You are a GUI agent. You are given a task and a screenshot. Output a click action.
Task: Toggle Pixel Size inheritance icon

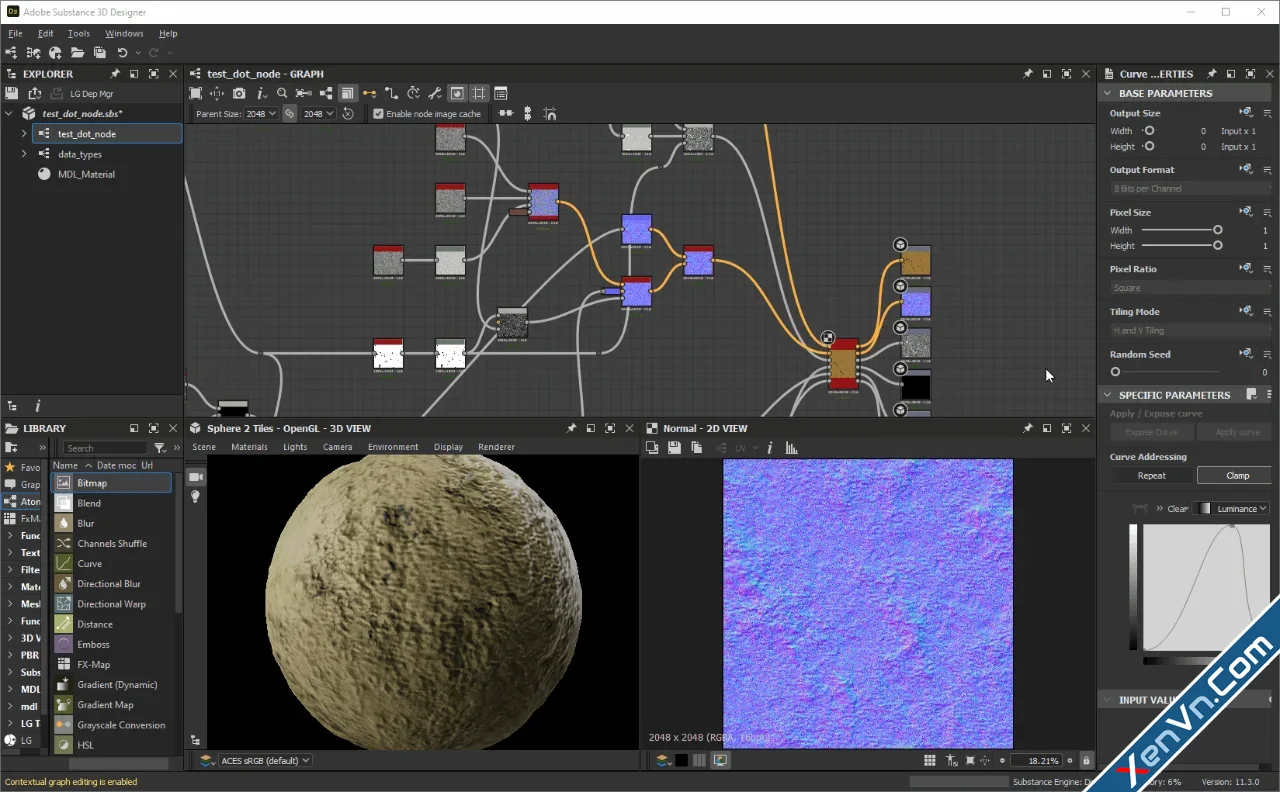[1246, 212]
